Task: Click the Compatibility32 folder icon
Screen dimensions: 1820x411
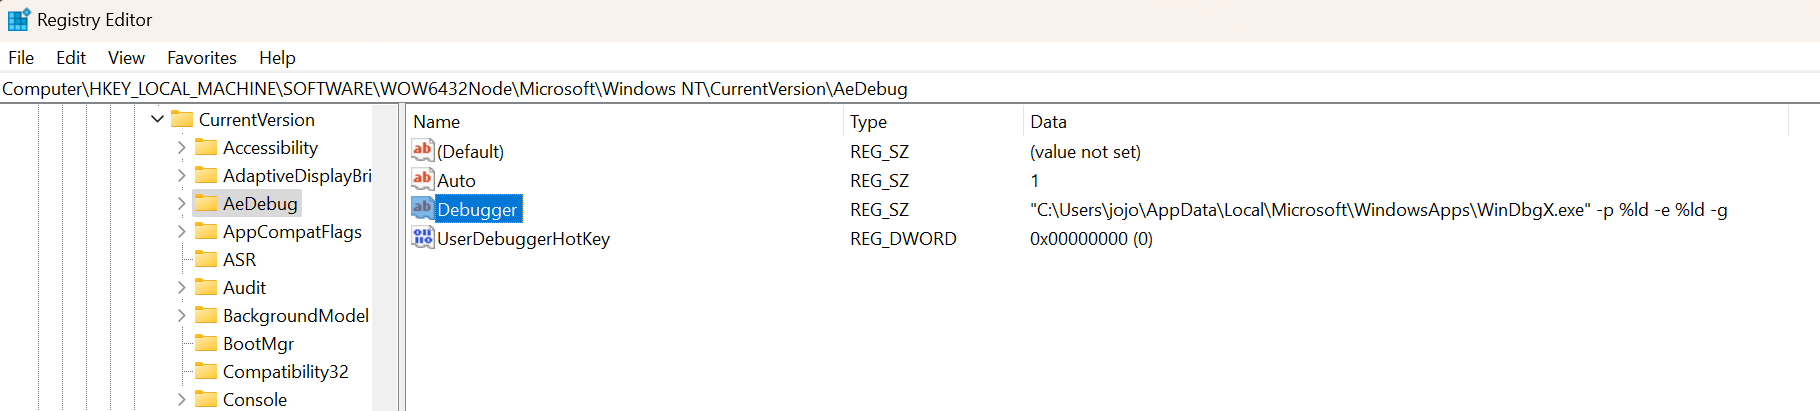Action: [x=206, y=371]
